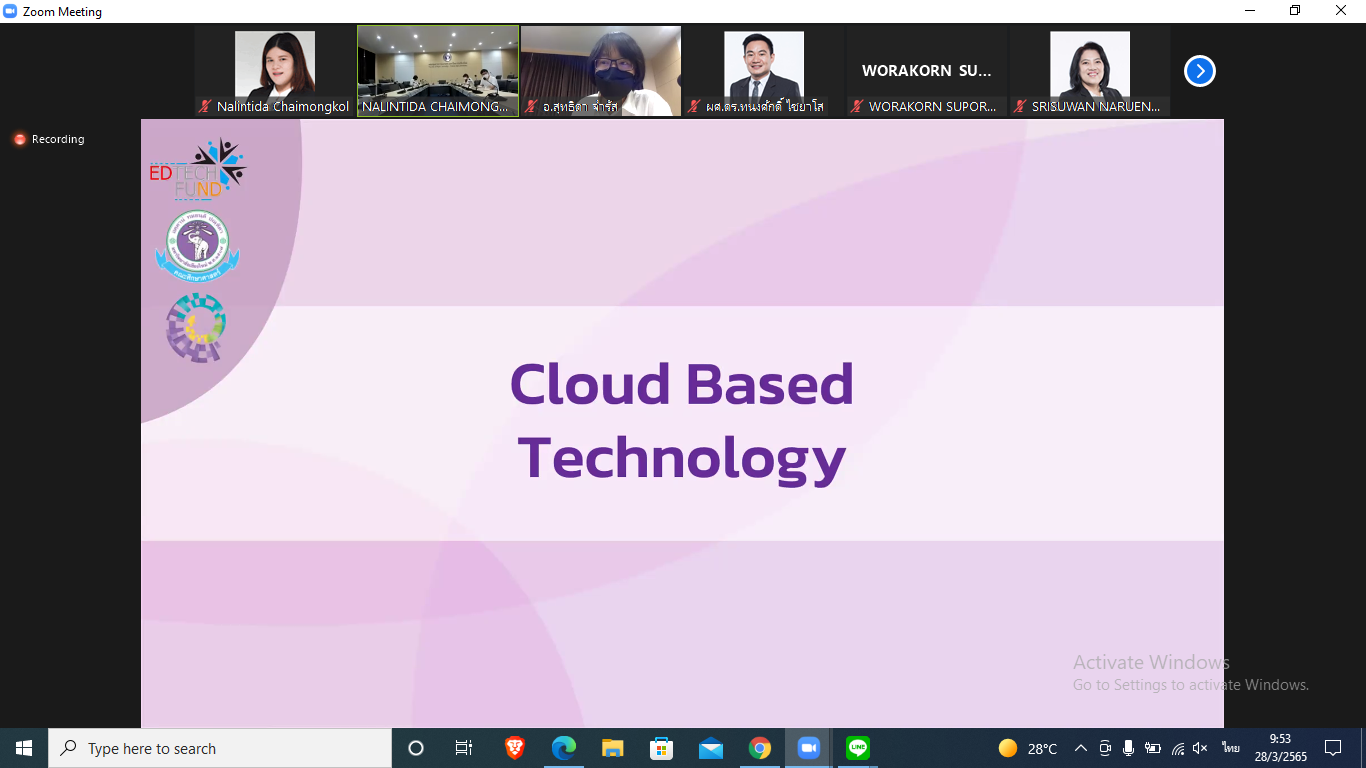This screenshot has height=768, width=1366.
Task: Open the battery status tray icon
Action: click(1152, 748)
